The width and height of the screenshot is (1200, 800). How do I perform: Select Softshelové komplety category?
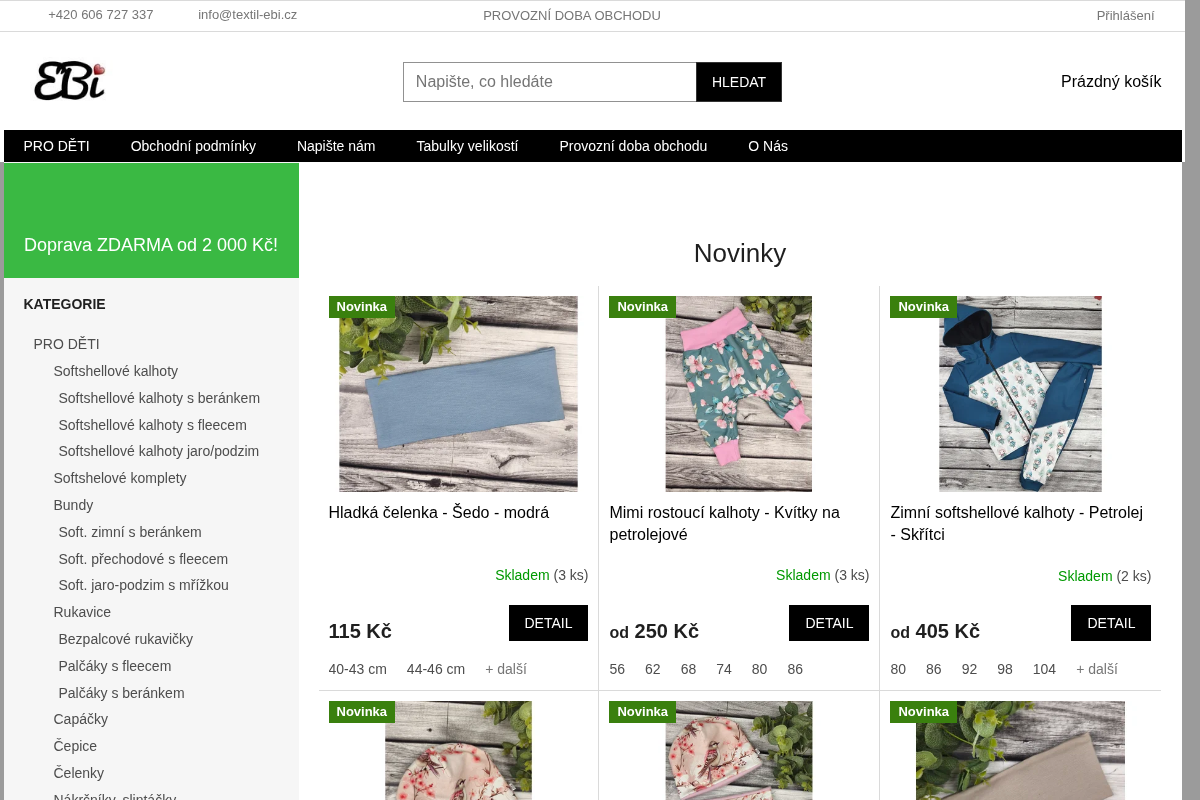click(x=120, y=478)
